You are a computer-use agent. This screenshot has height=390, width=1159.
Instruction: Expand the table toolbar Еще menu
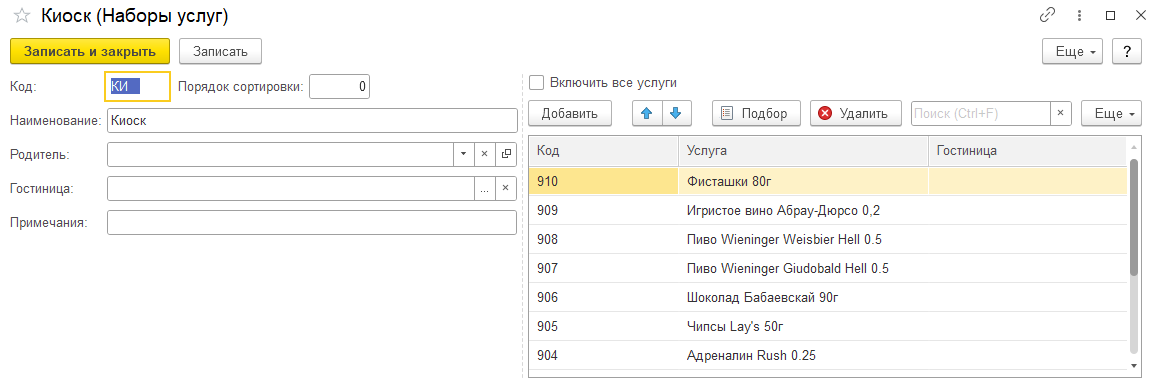point(1111,113)
